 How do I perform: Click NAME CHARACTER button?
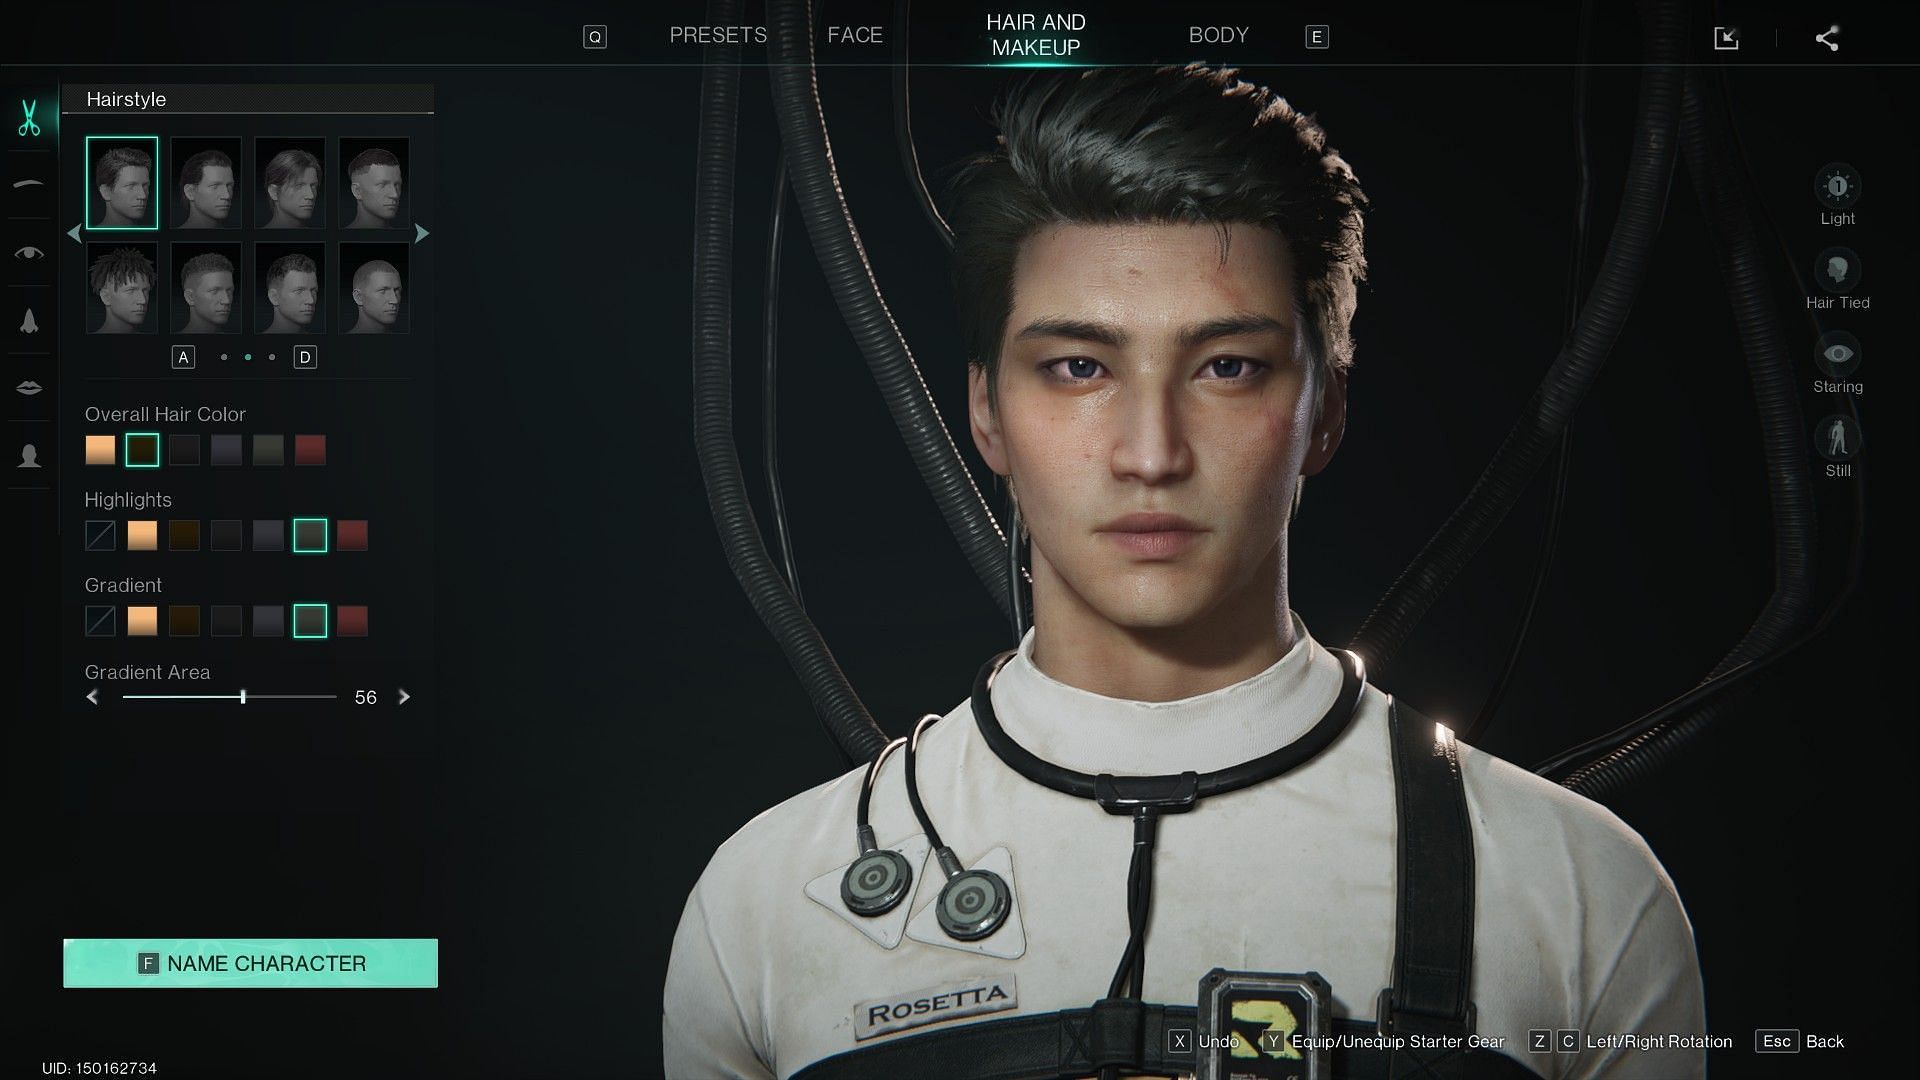point(251,963)
